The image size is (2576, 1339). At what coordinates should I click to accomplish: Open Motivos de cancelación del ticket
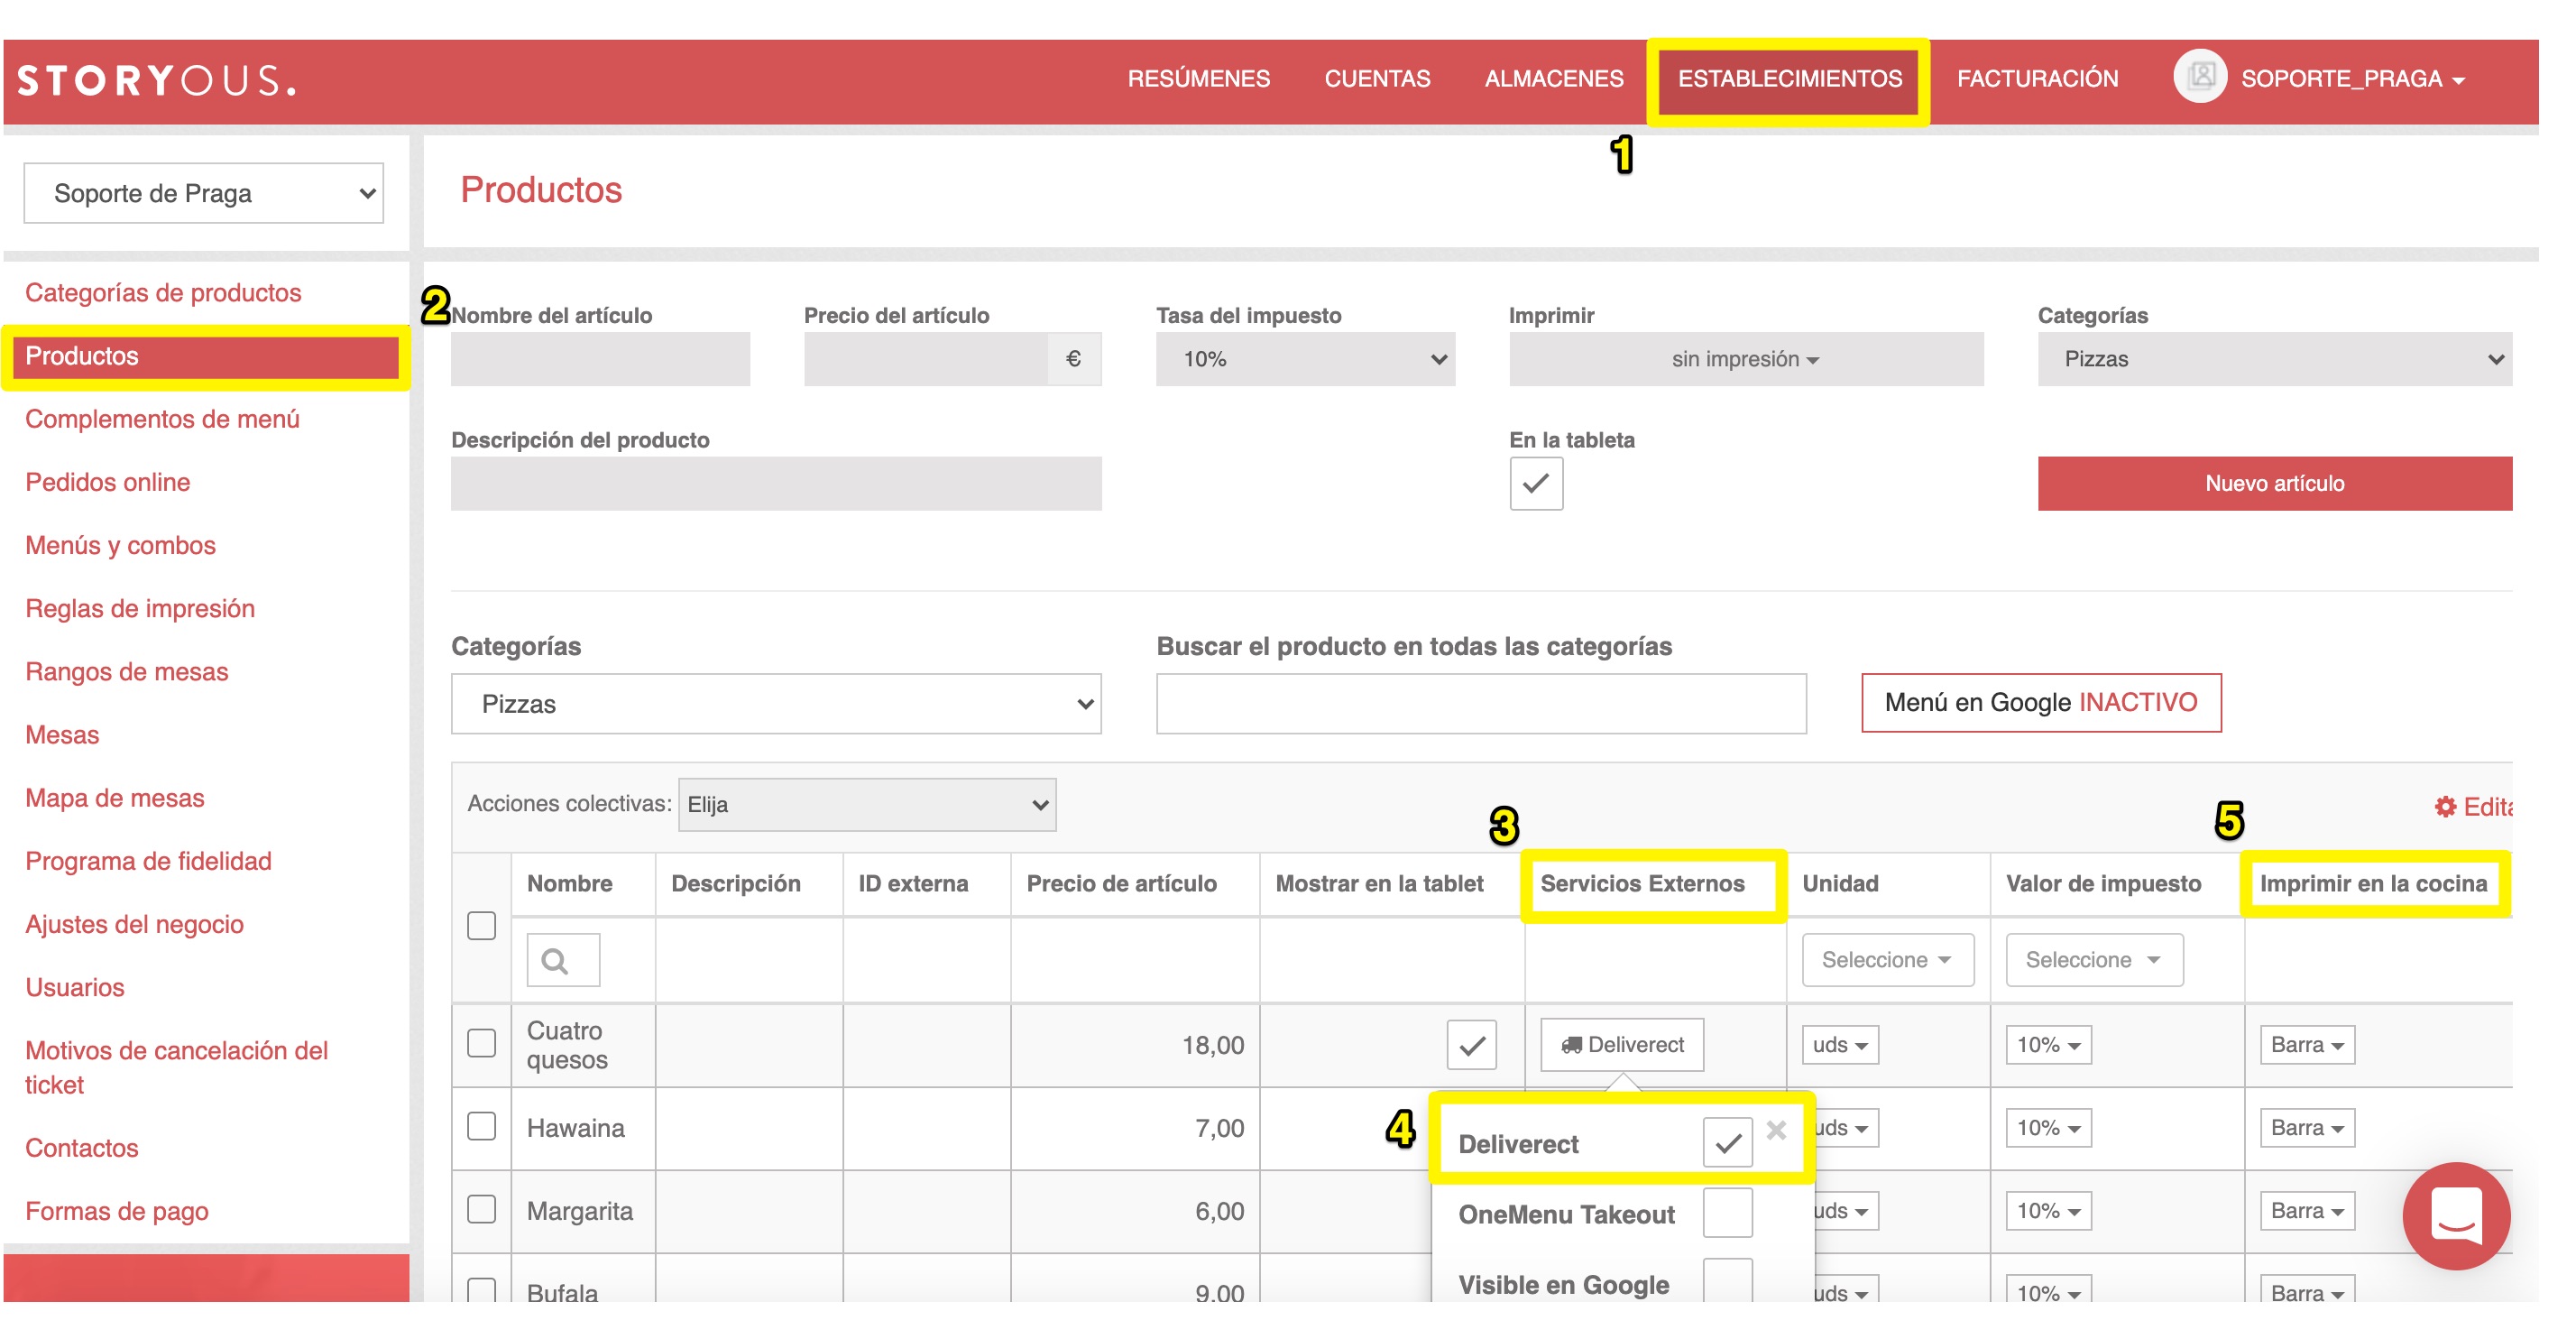176,1068
